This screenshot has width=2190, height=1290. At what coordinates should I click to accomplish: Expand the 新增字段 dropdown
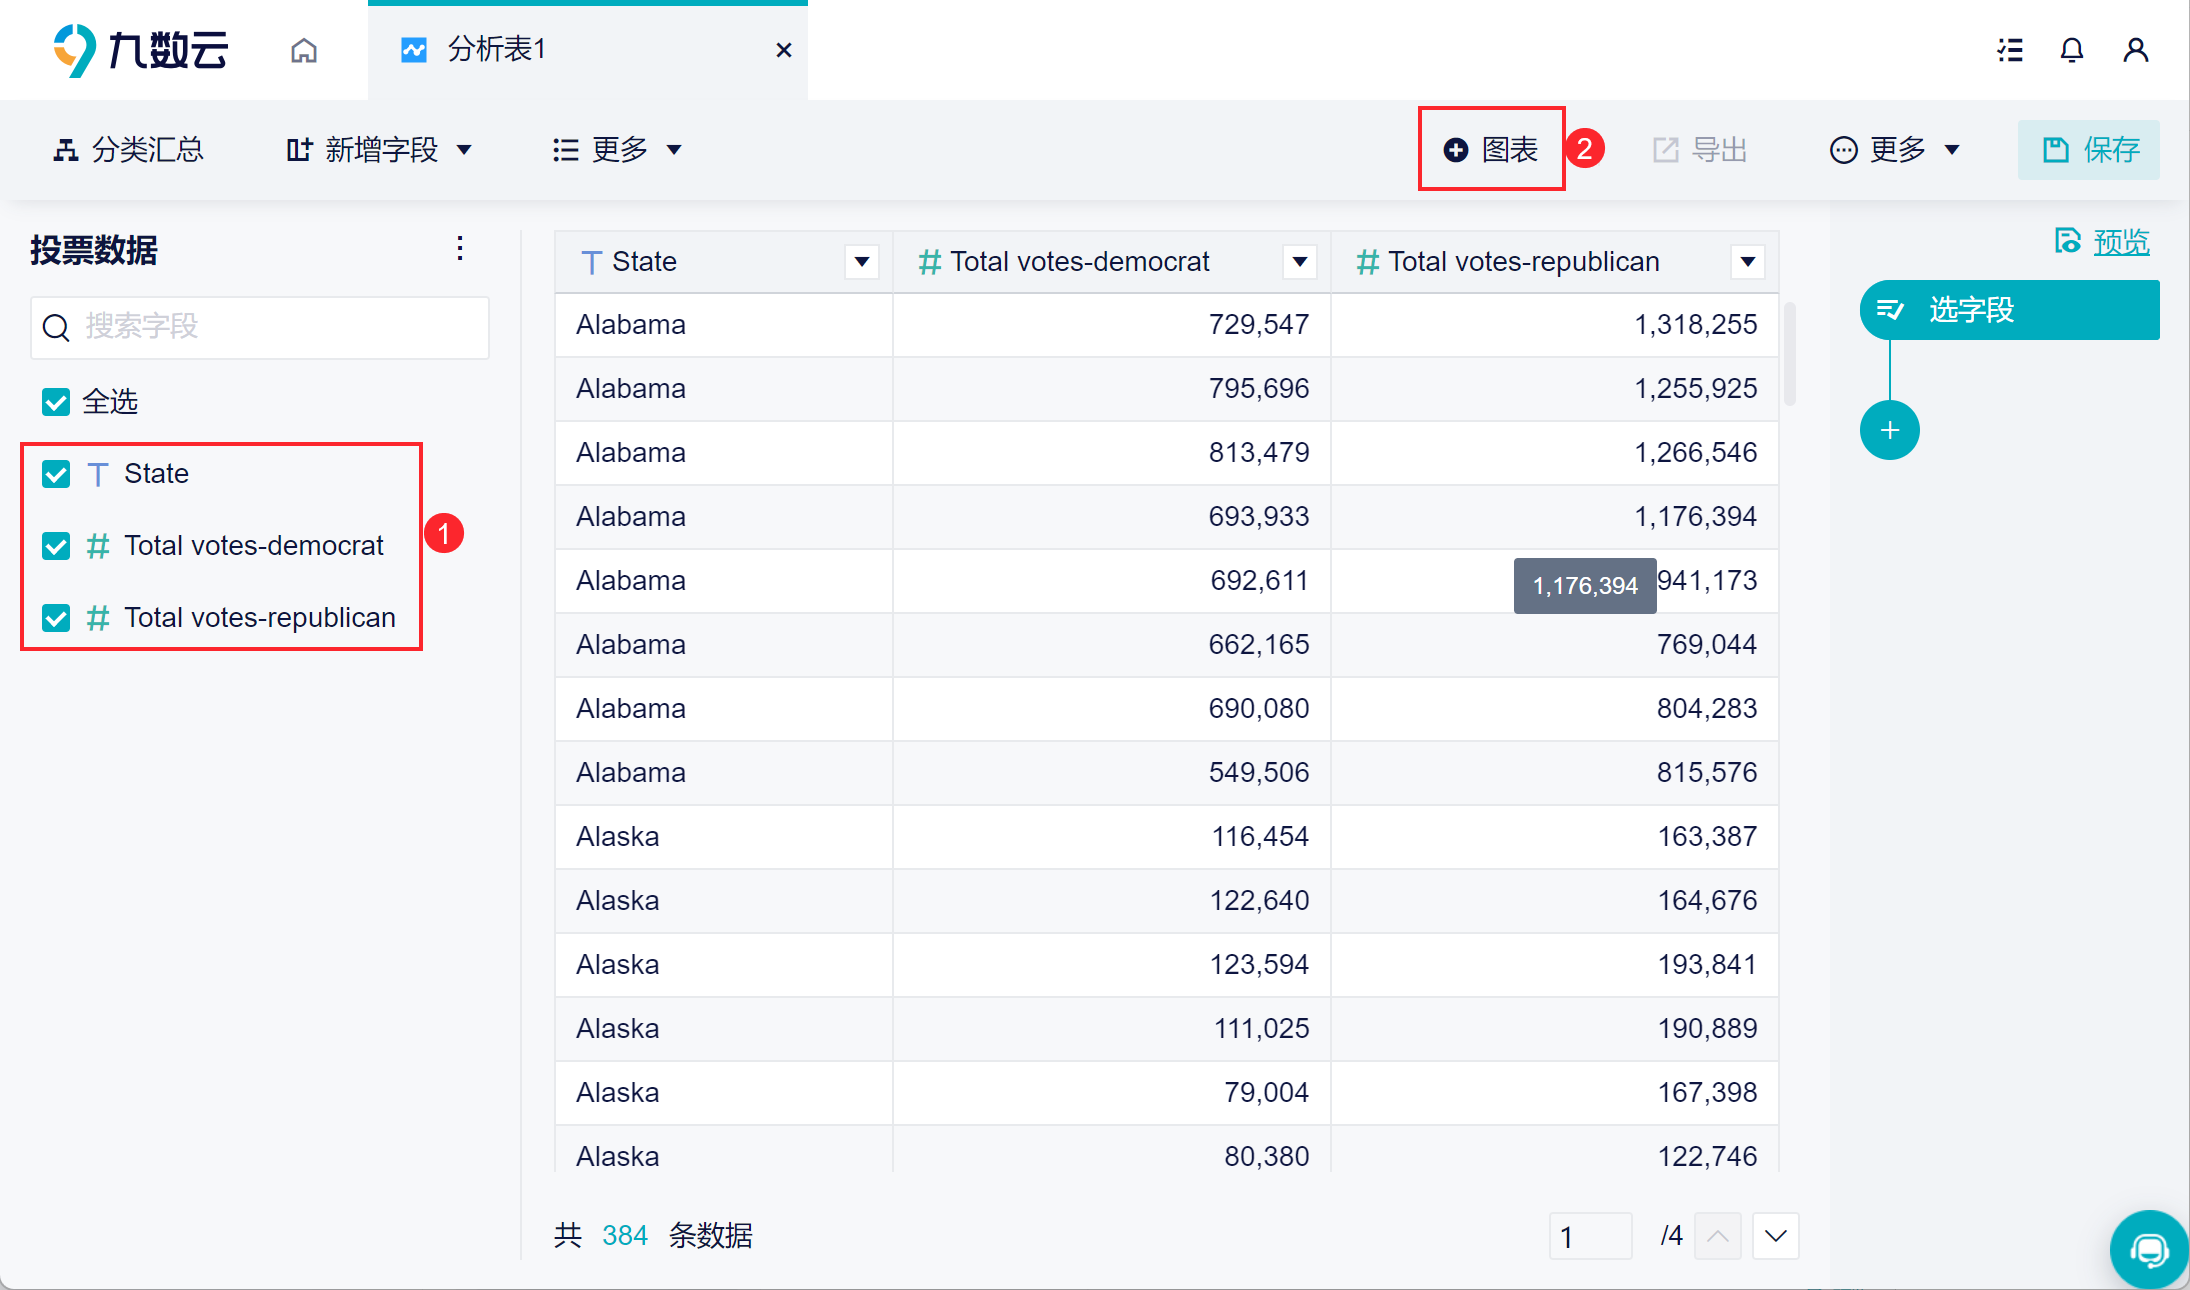(380, 150)
